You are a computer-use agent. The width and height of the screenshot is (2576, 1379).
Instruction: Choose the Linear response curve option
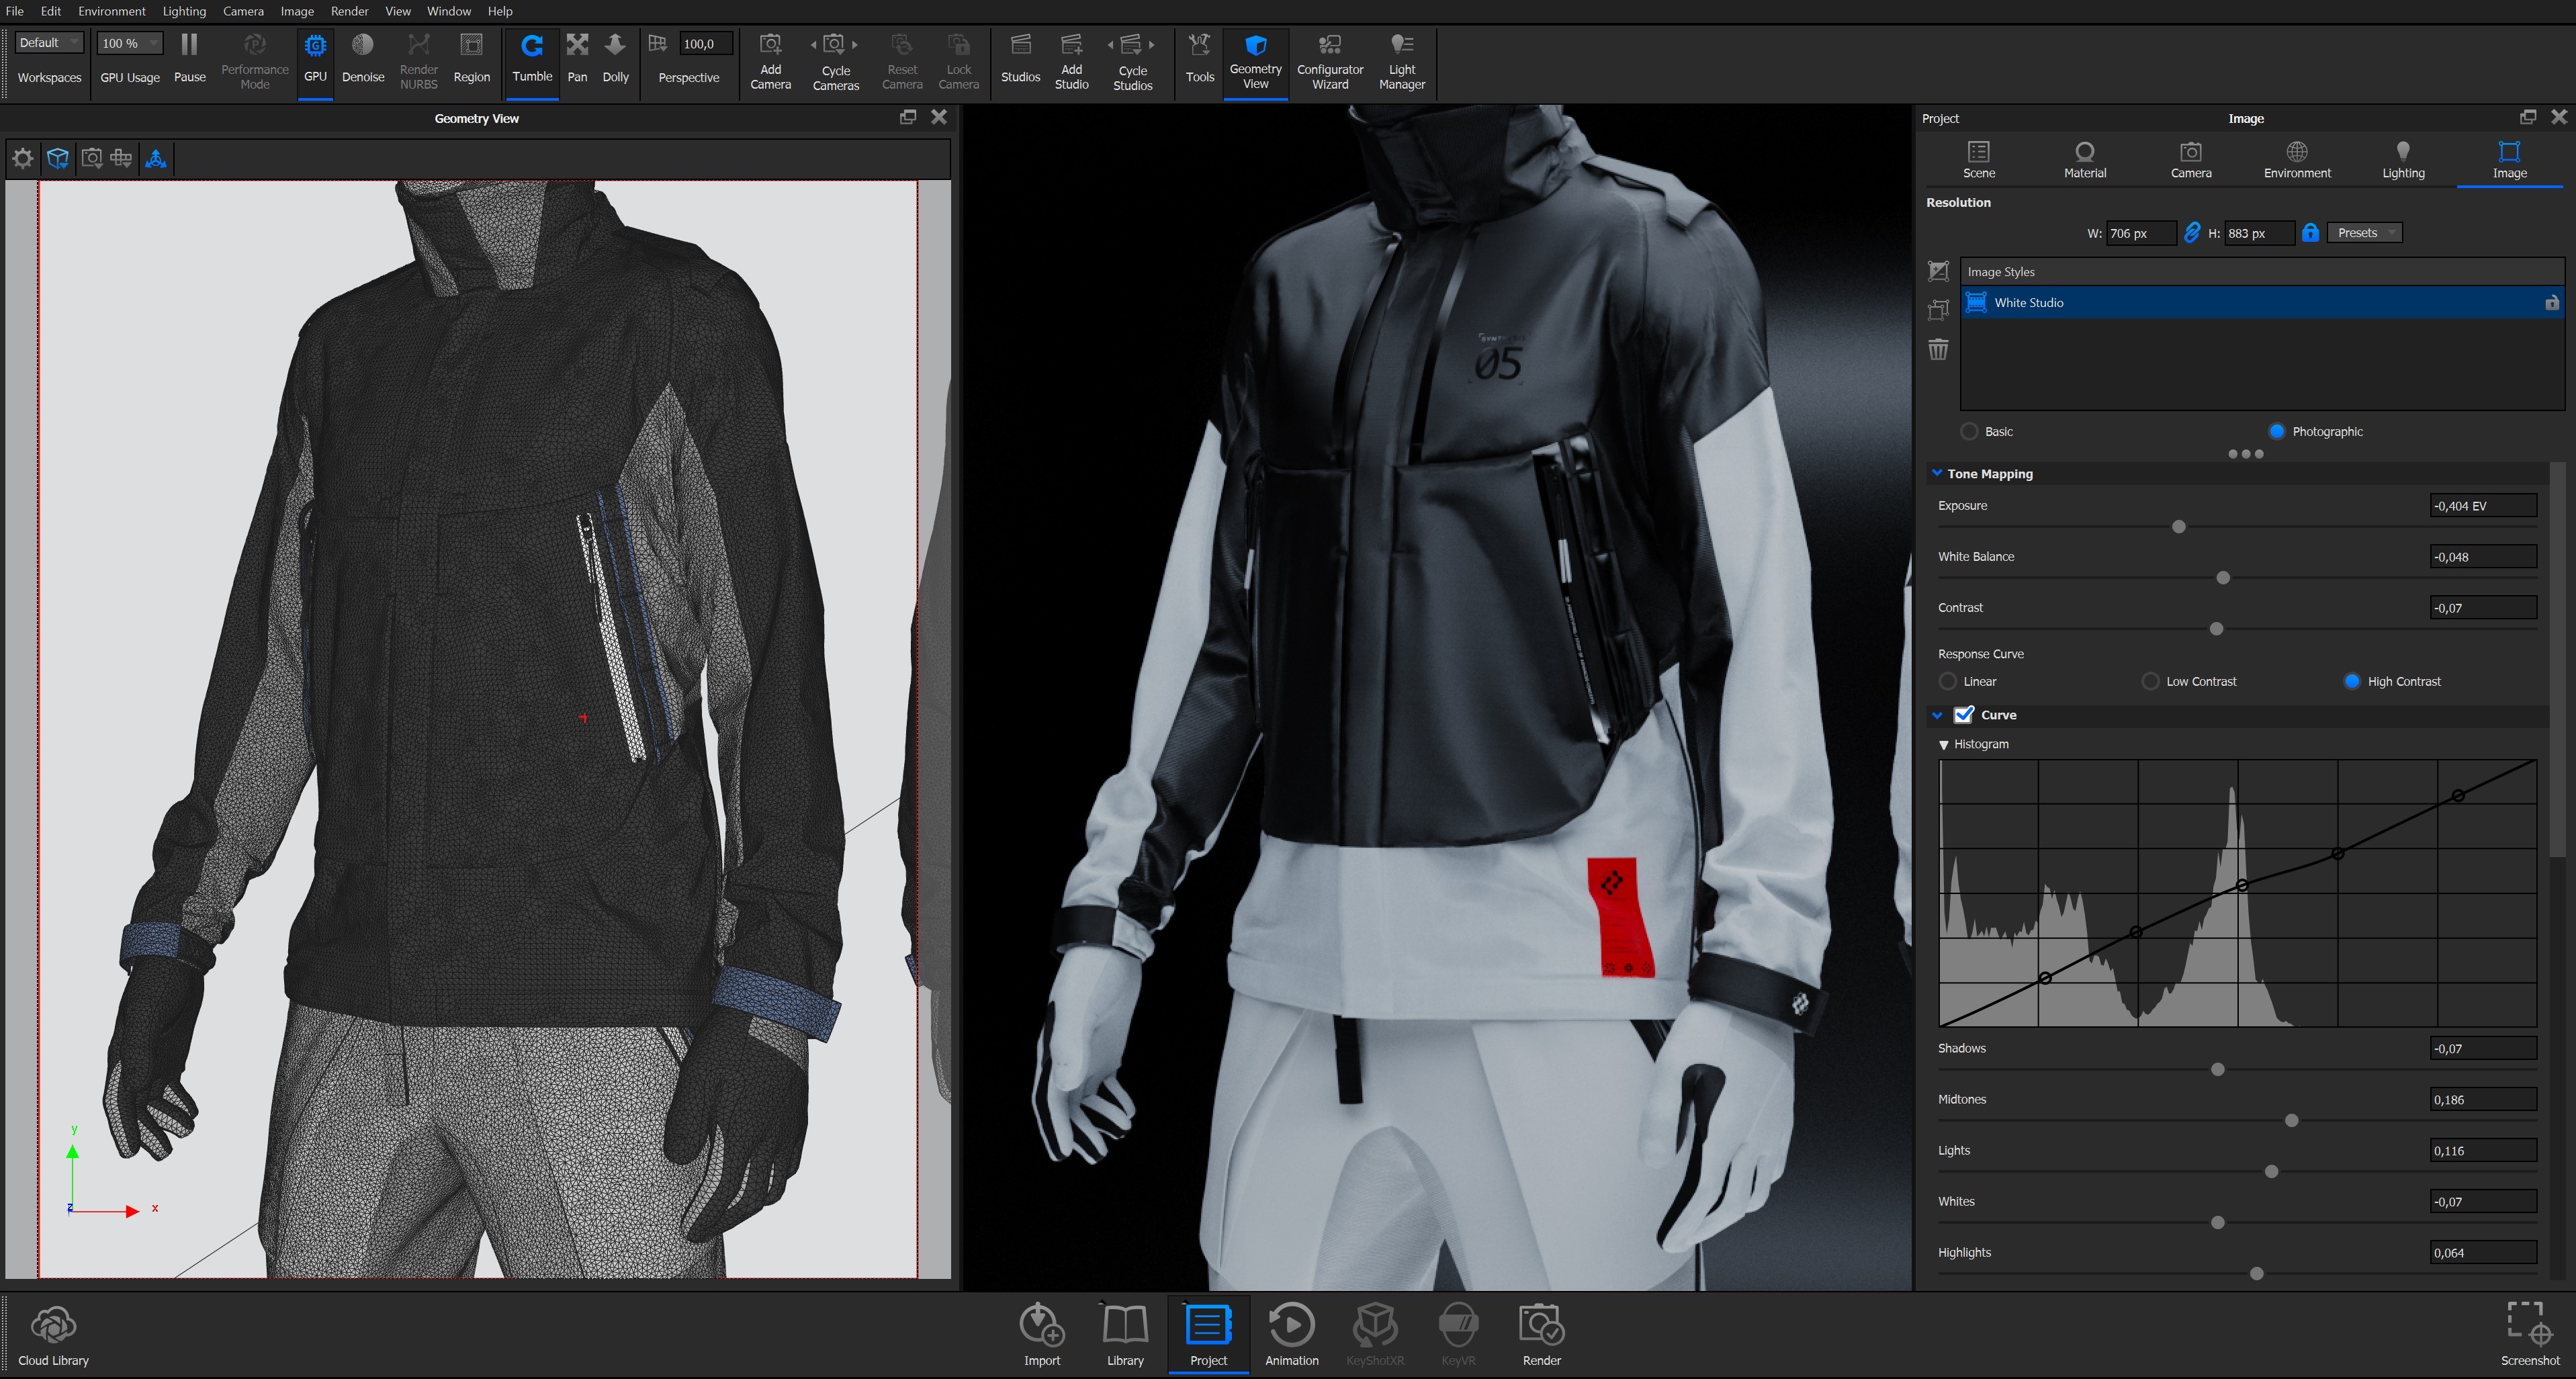point(1947,682)
